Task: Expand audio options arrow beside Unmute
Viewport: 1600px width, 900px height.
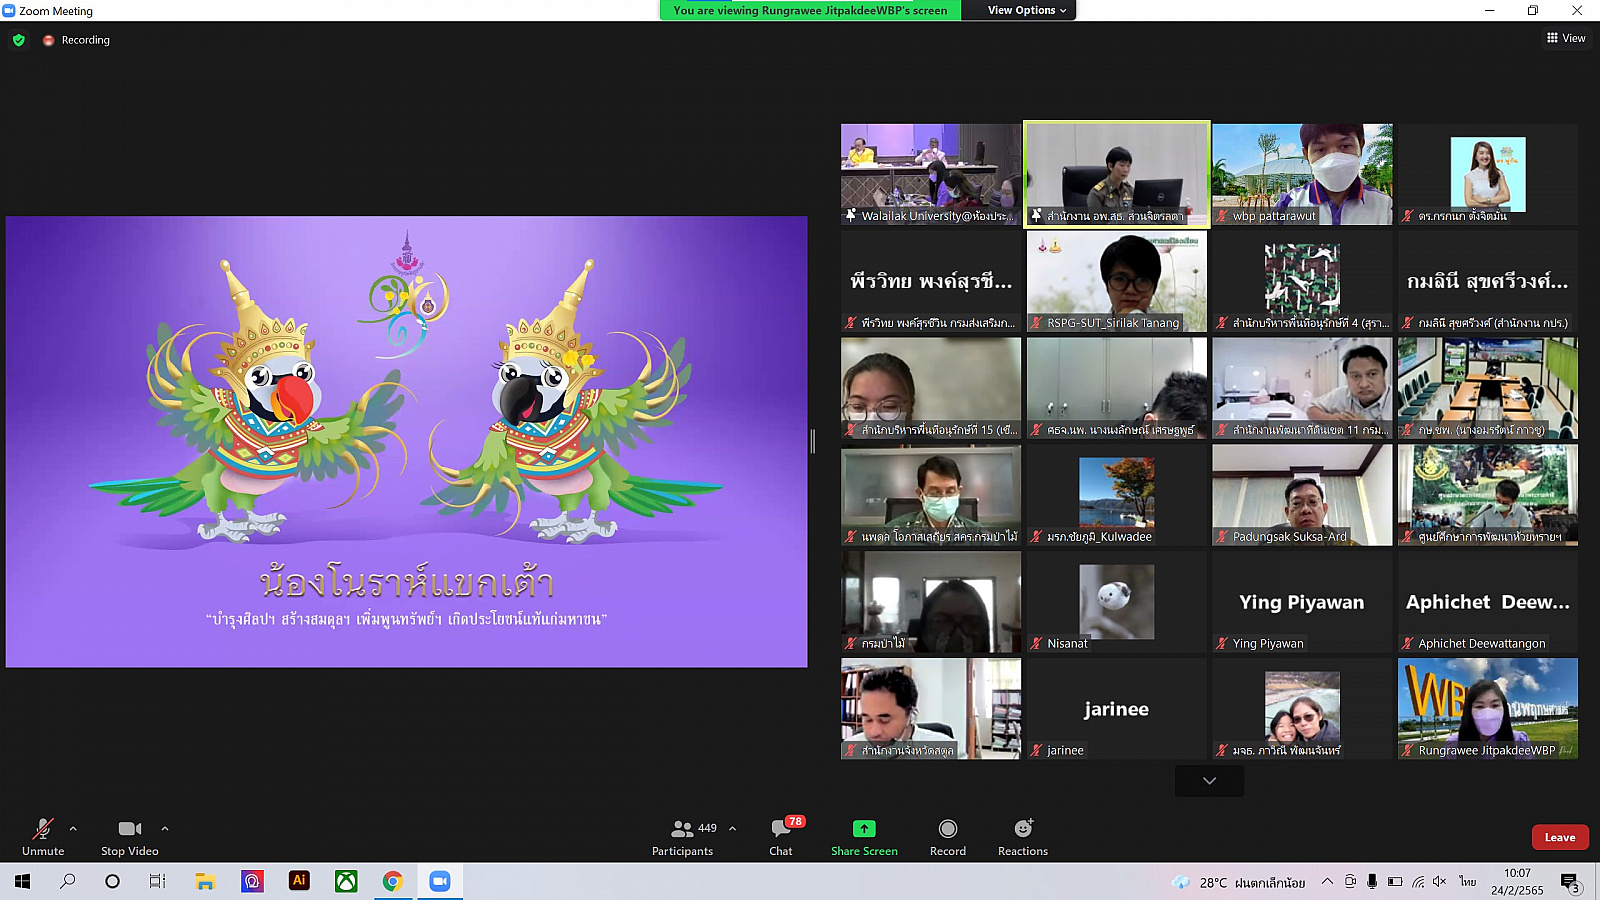Action: [73, 828]
